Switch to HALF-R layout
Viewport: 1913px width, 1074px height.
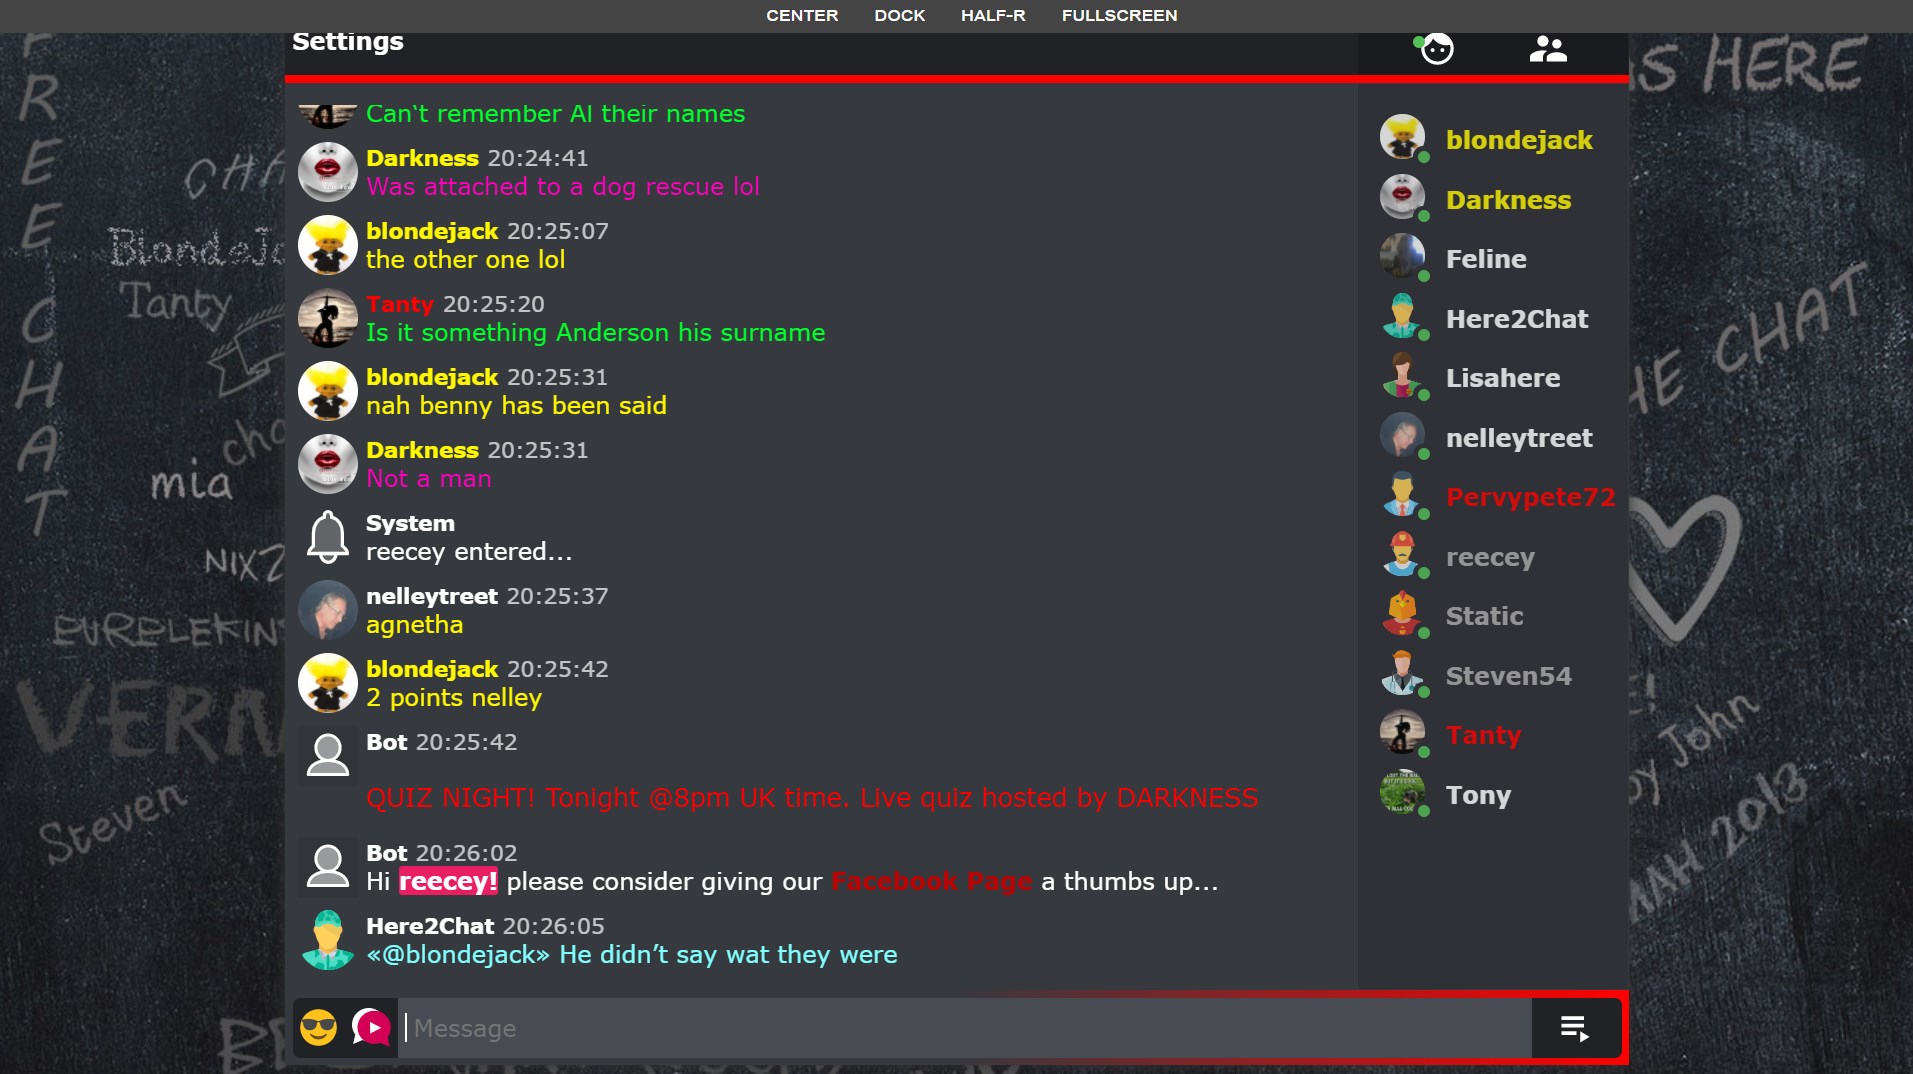[x=993, y=16]
